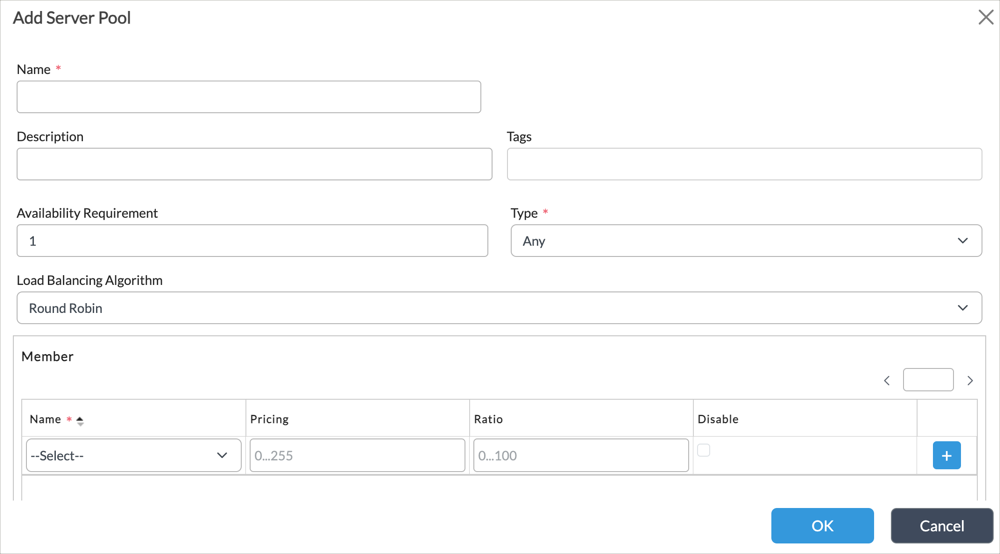
Task: Click the member Pricing input 0...255
Action: pos(357,455)
